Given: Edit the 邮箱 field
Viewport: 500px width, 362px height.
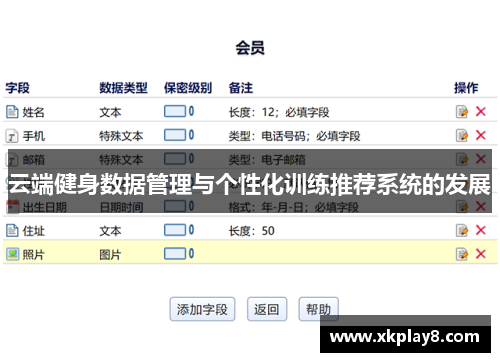Looking at the screenshot, I should click(x=462, y=159).
